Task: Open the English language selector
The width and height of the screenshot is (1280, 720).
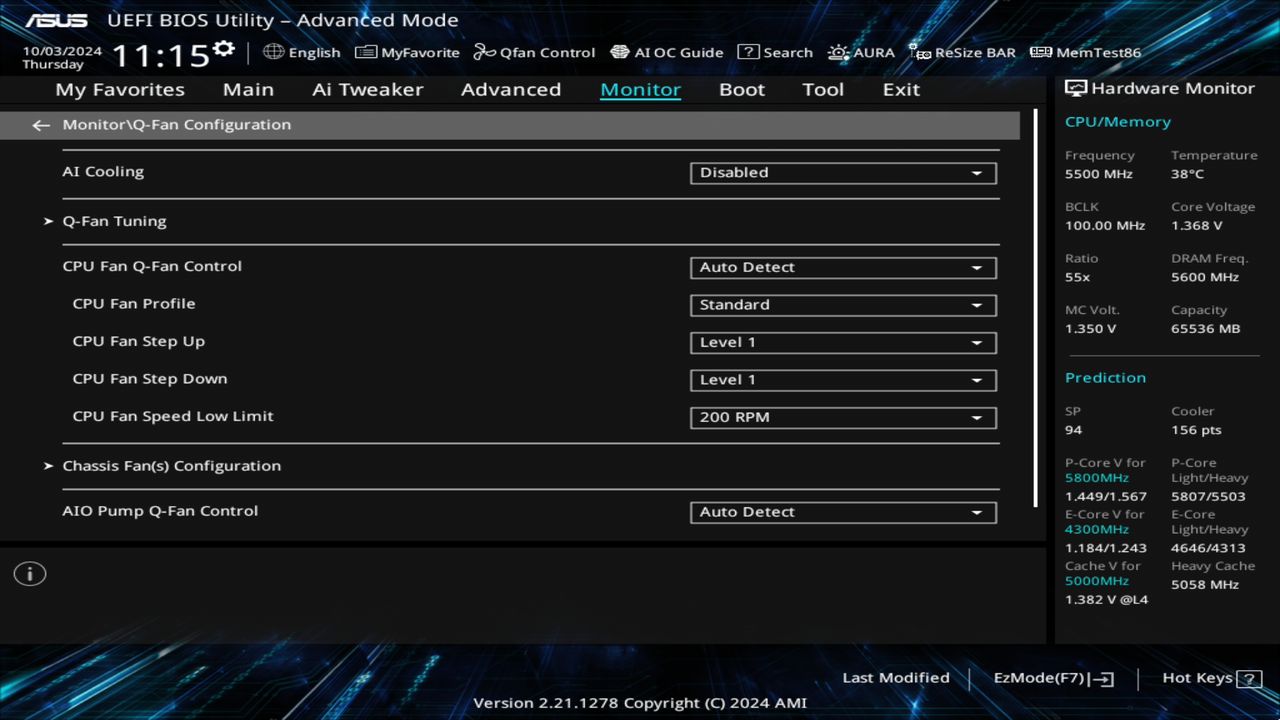Action: (x=302, y=52)
